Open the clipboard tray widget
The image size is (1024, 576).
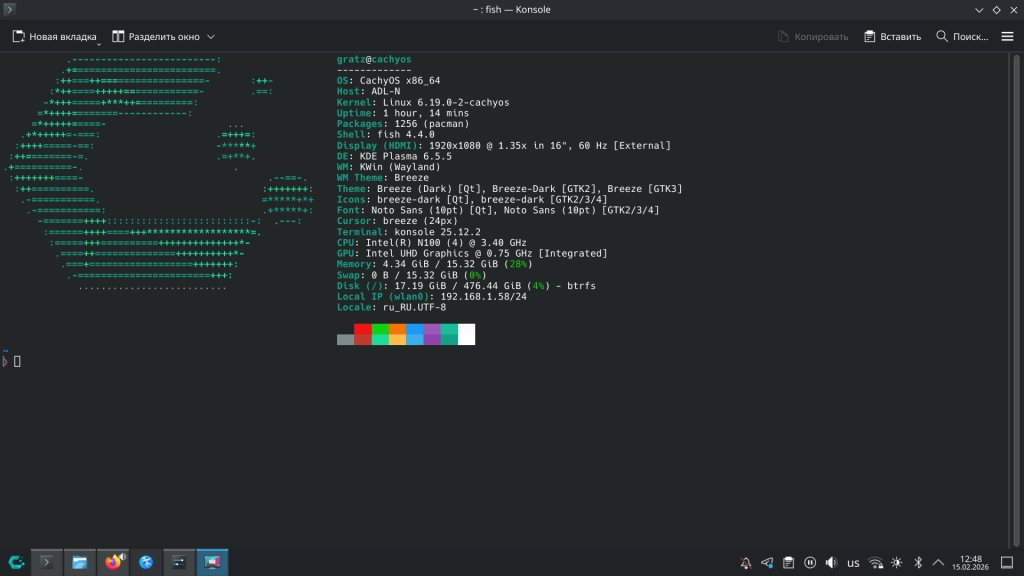coord(788,562)
